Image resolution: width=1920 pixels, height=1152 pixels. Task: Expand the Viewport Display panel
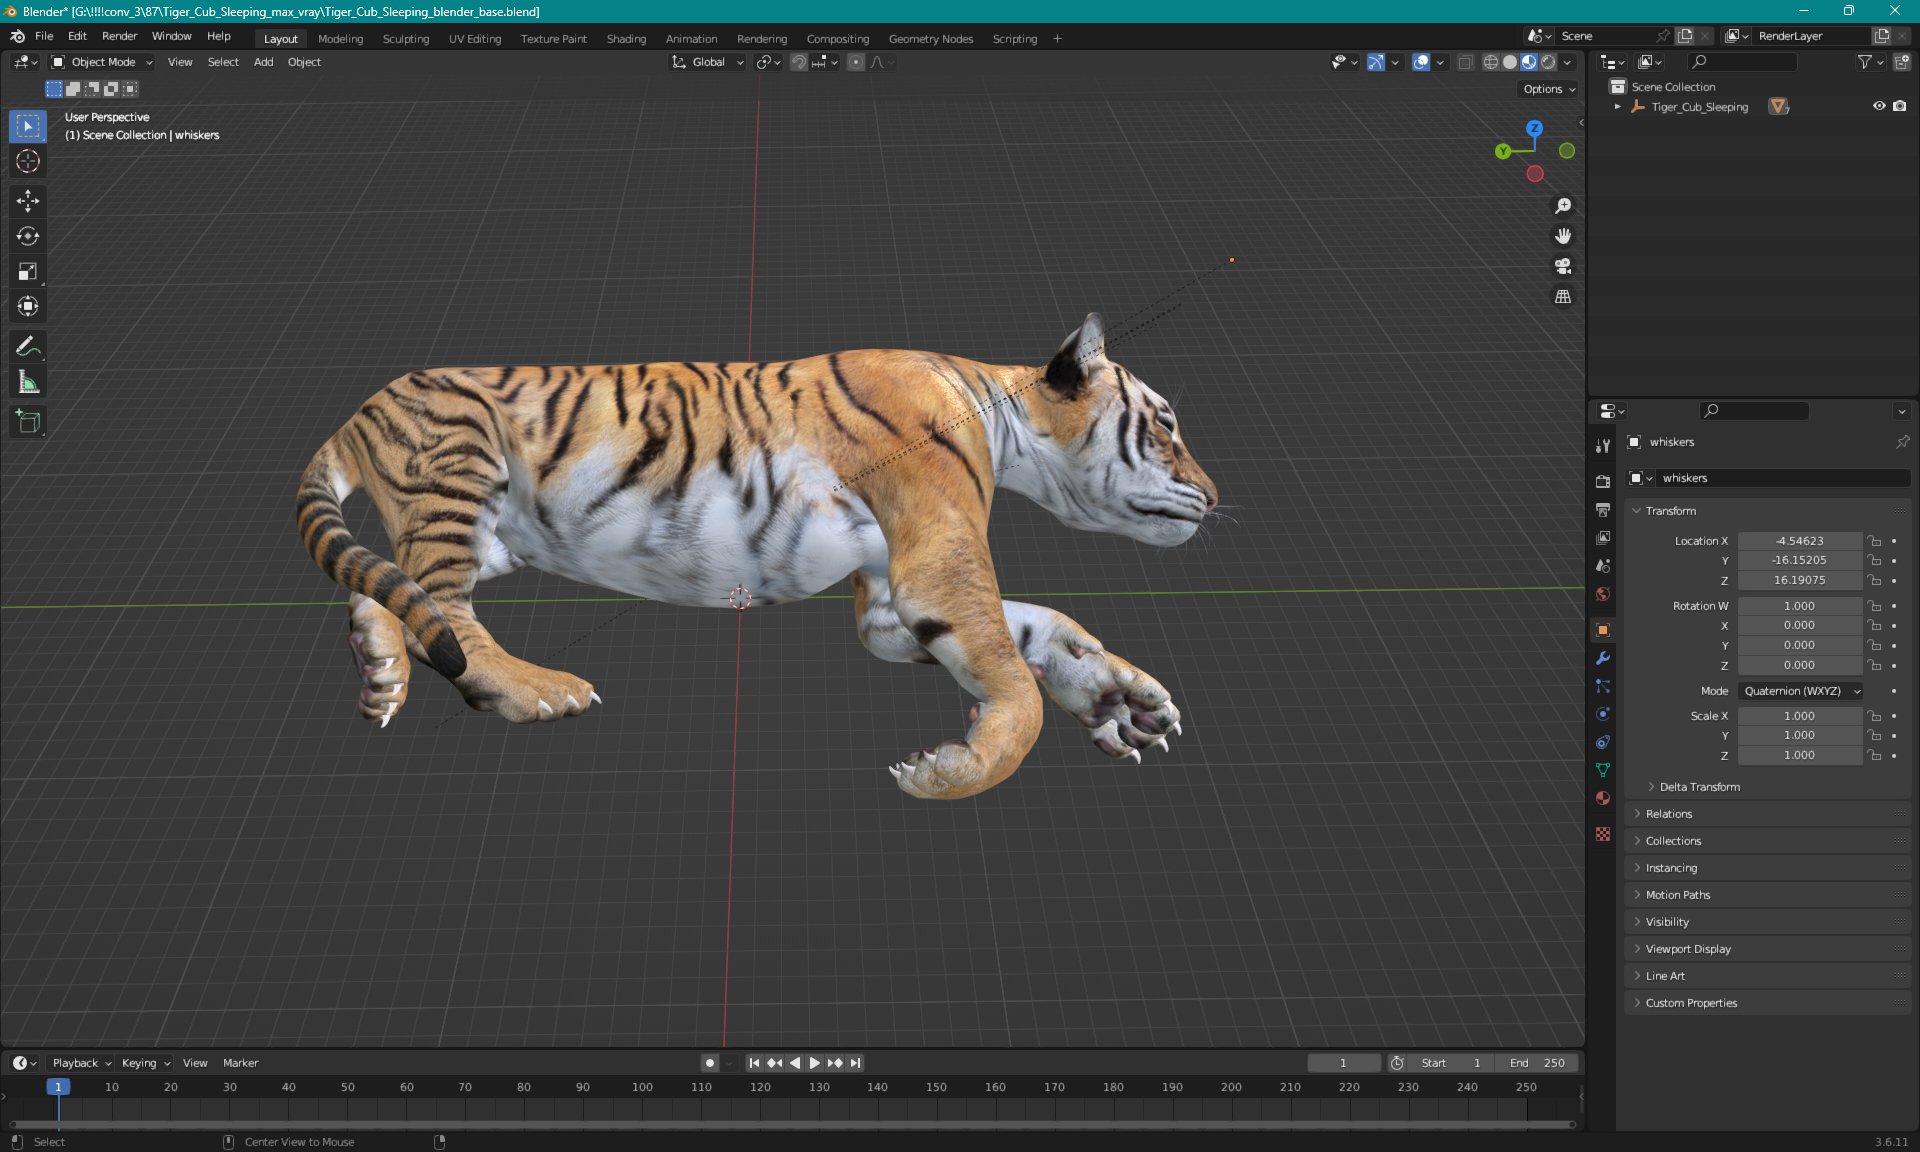pos(1687,949)
